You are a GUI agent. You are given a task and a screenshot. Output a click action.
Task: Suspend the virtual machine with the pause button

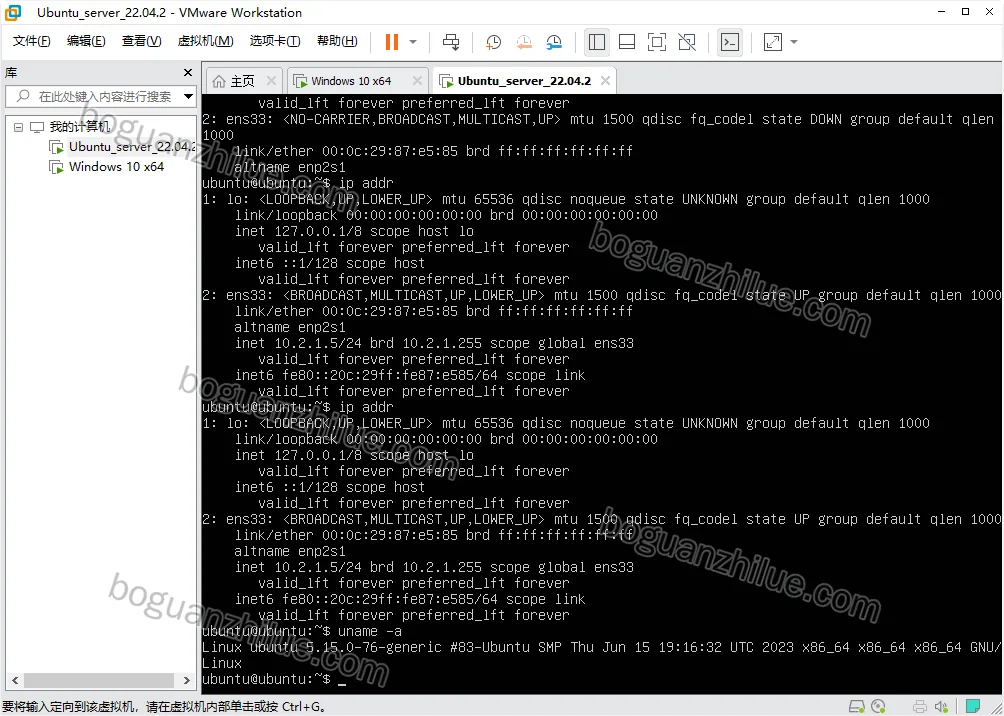point(392,42)
